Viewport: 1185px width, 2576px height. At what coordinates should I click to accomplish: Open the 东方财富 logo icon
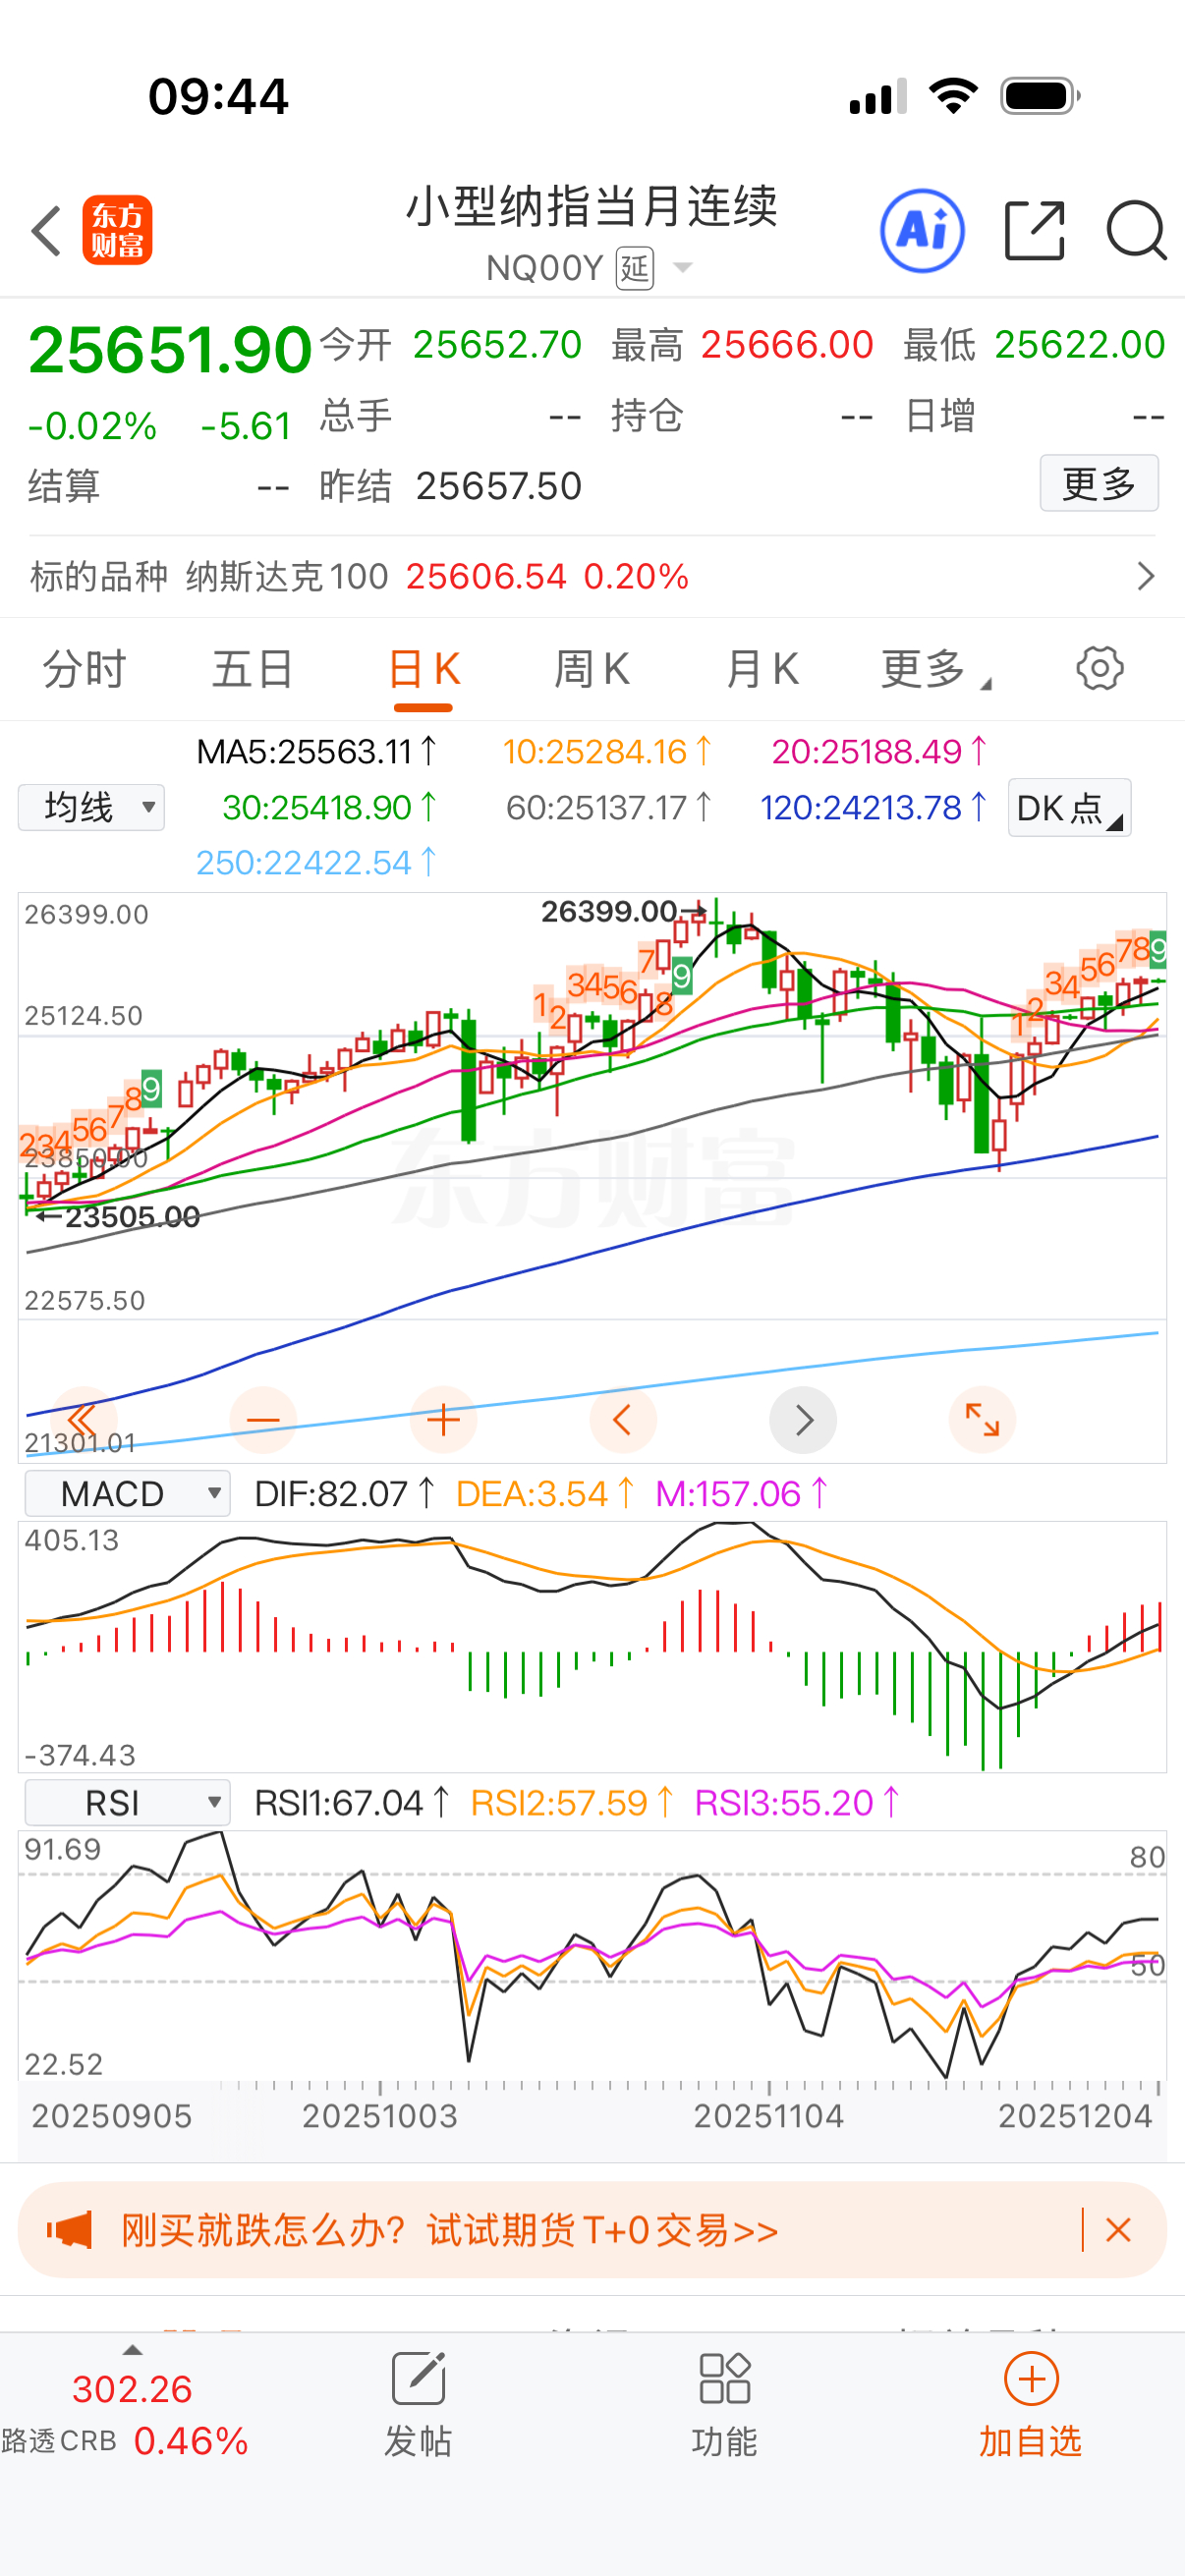point(117,230)
